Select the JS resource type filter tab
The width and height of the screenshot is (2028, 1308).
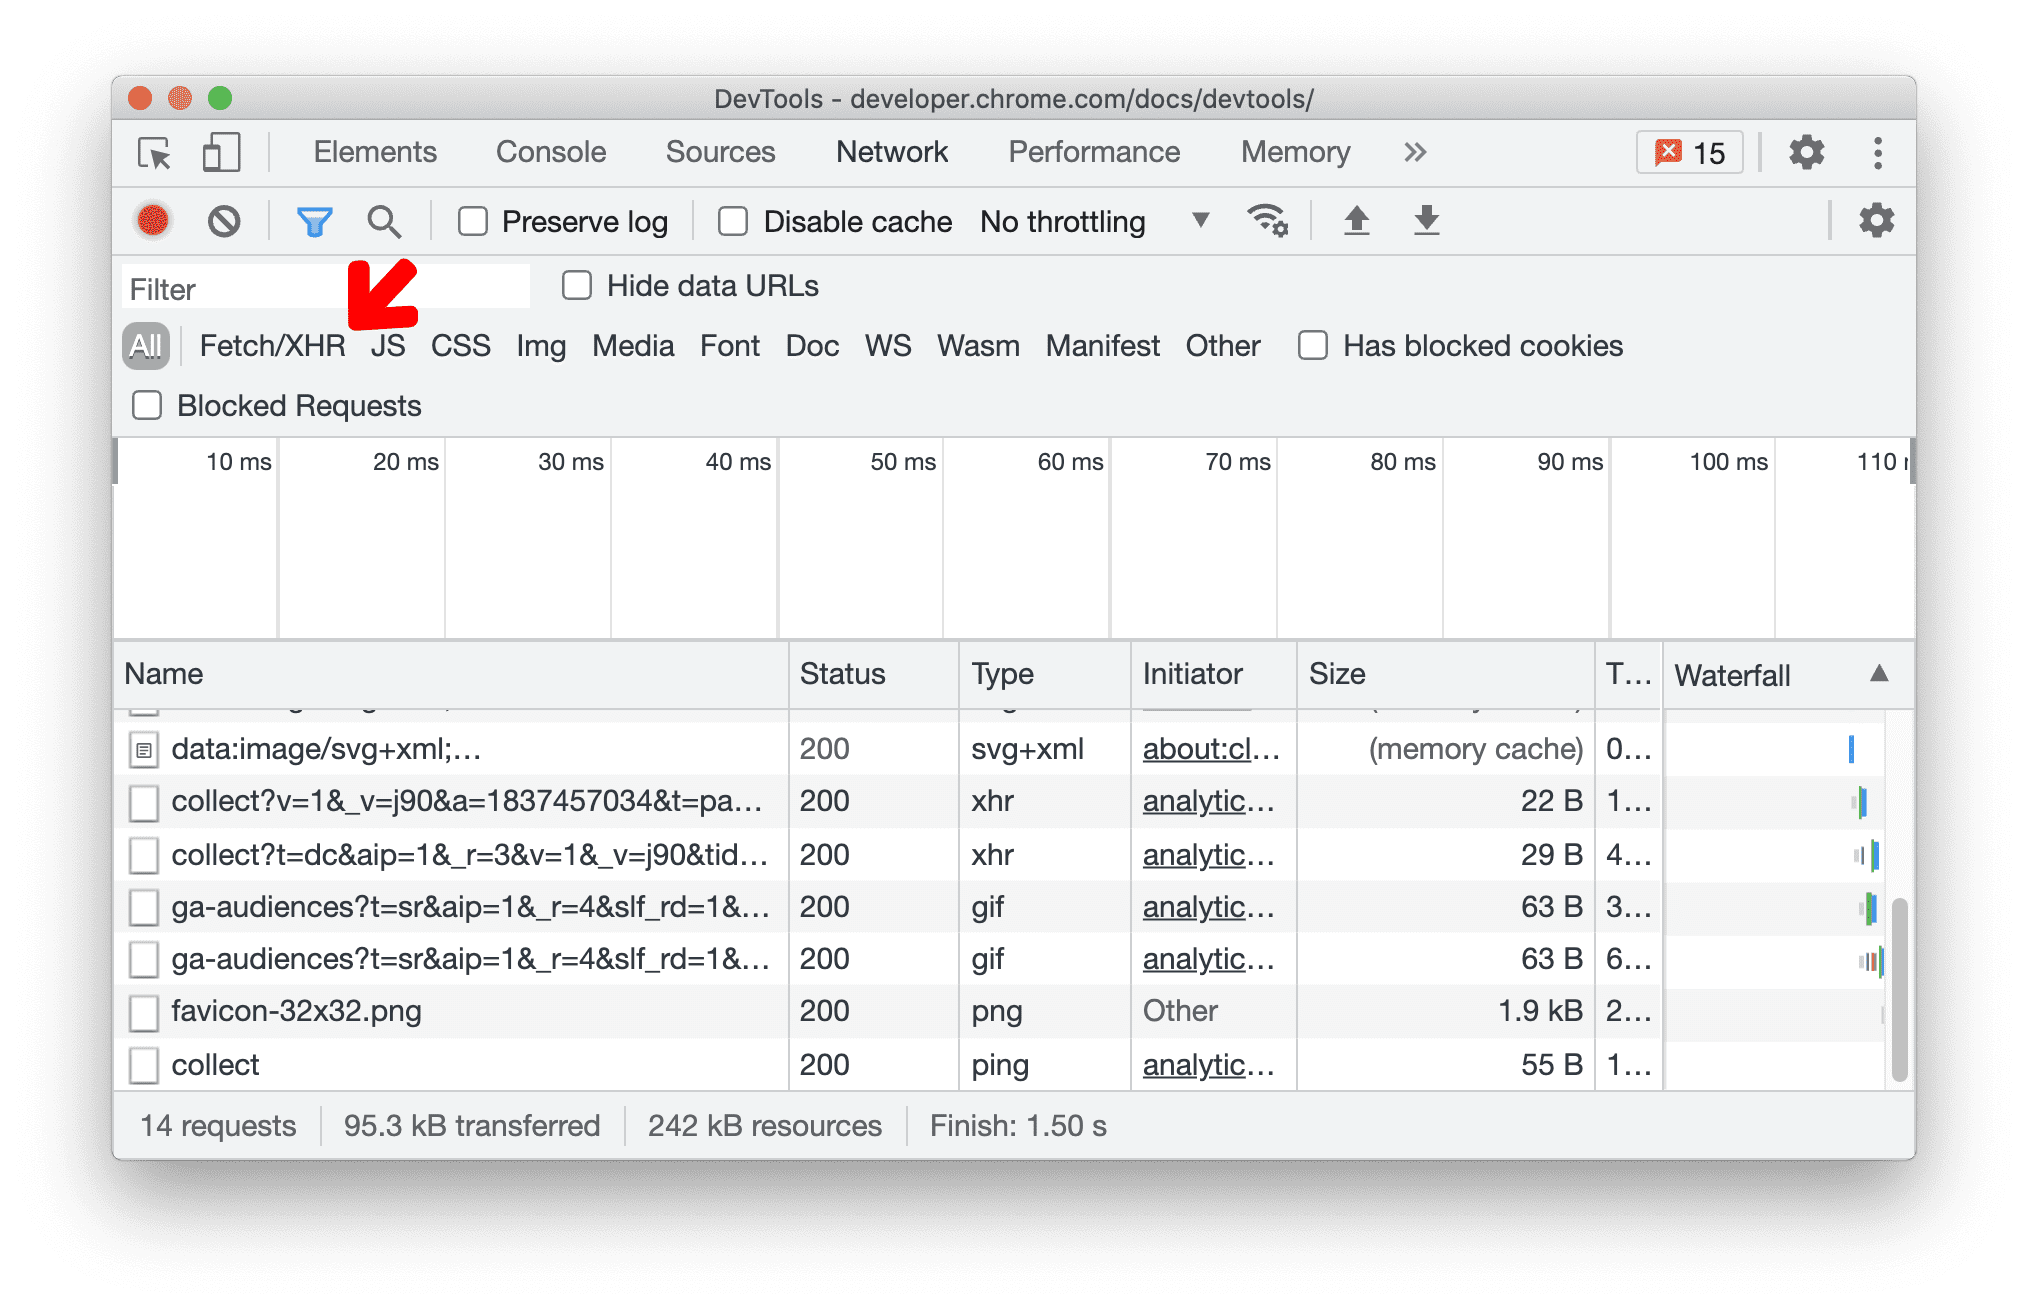click(387, 343)
